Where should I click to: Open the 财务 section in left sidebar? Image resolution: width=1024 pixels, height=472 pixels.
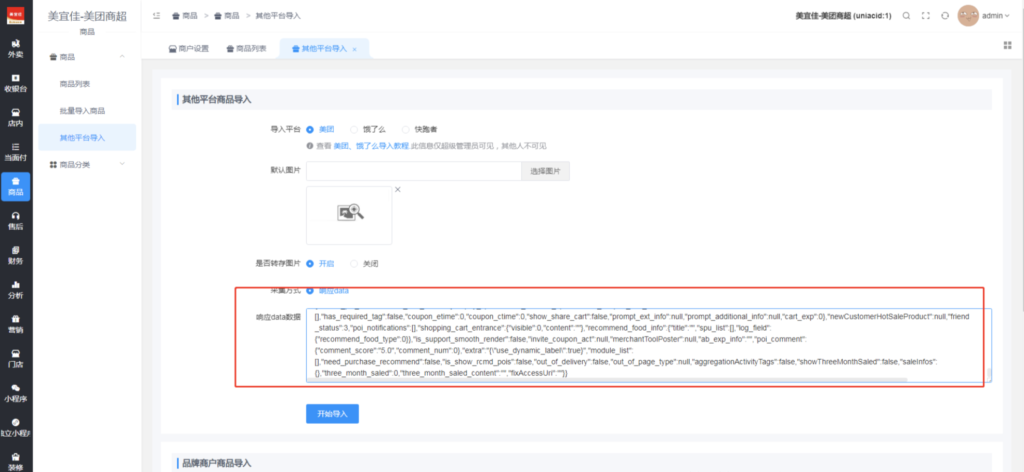[x=16, y=255]
